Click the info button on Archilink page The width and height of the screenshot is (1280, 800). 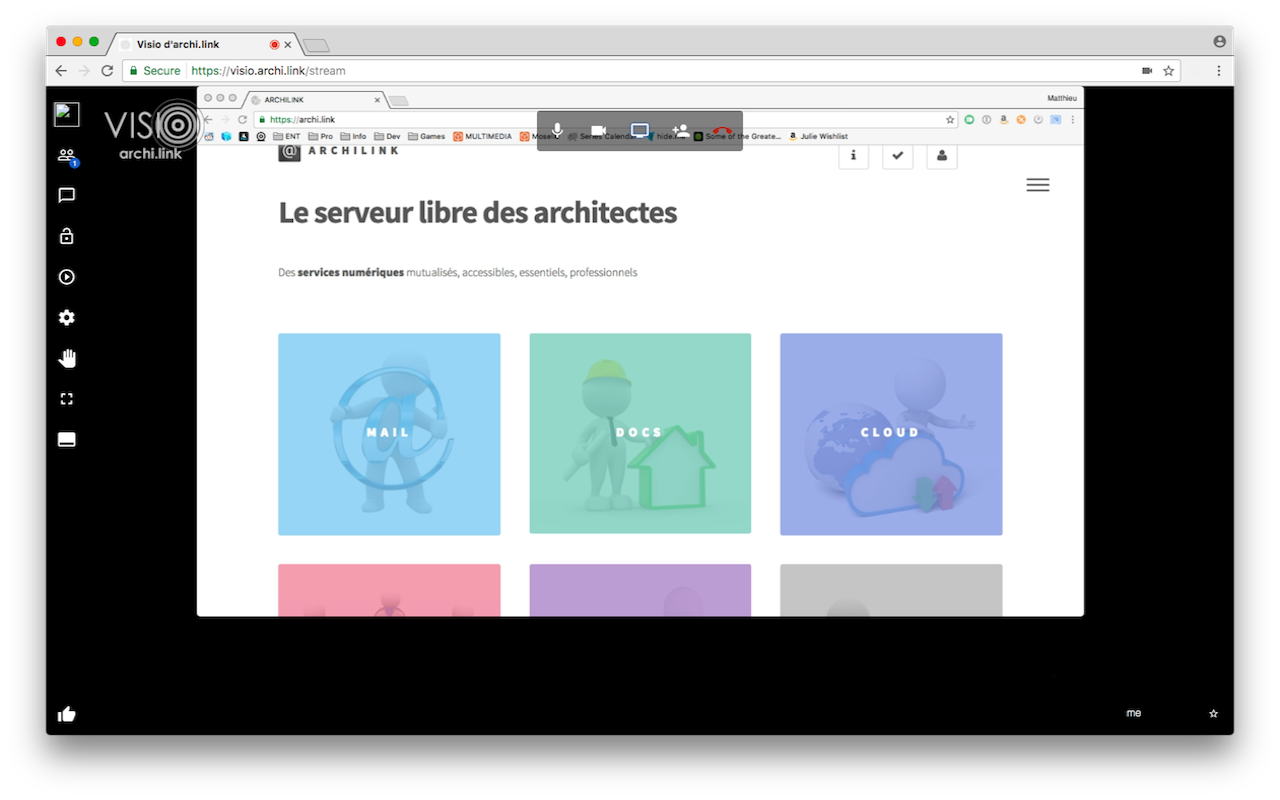pos(853,156)
